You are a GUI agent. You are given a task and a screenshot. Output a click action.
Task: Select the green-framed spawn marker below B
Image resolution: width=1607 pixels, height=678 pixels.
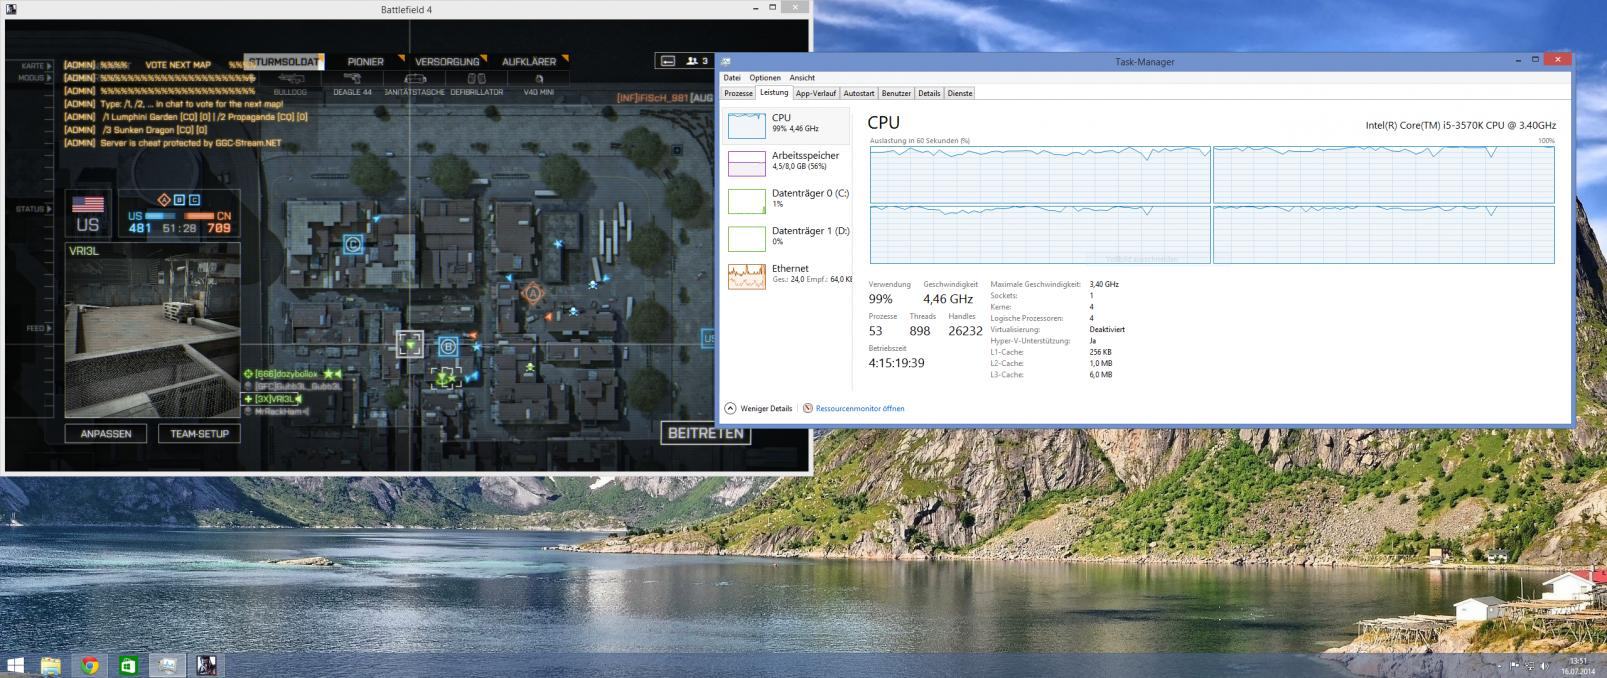point(445,378)
